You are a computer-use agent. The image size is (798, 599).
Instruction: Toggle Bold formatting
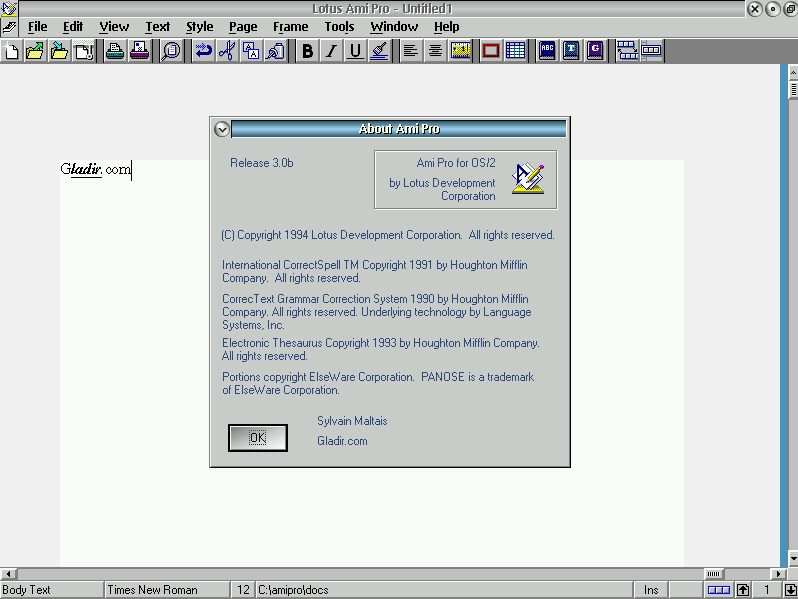click(307, 51)
